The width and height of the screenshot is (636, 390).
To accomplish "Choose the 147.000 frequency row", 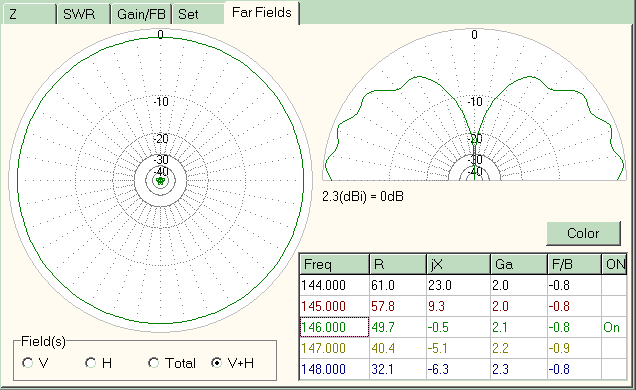I will [463, 348].
